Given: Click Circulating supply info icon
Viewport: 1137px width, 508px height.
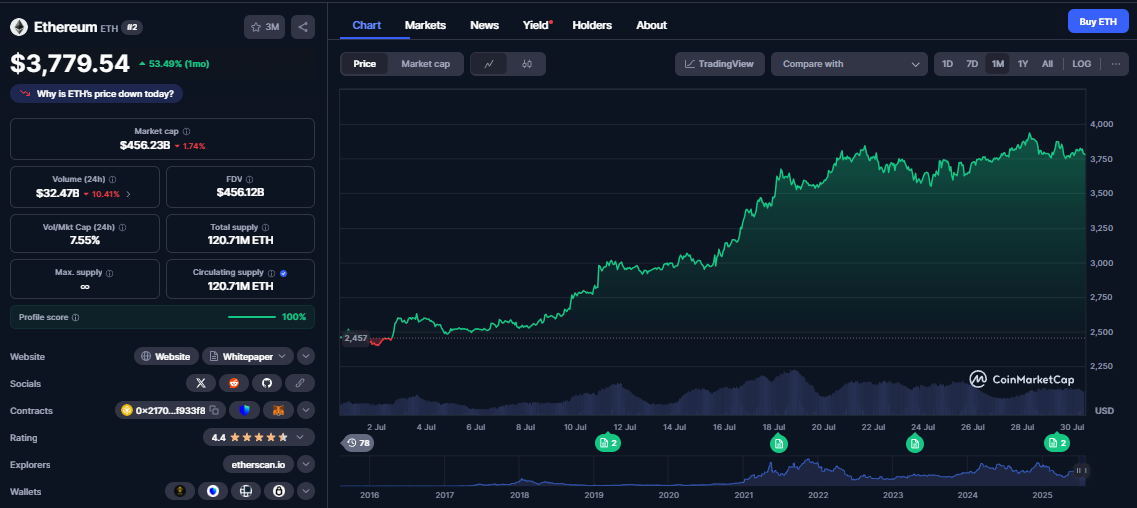Looking at the screenshot, I should tap(271, 273).
